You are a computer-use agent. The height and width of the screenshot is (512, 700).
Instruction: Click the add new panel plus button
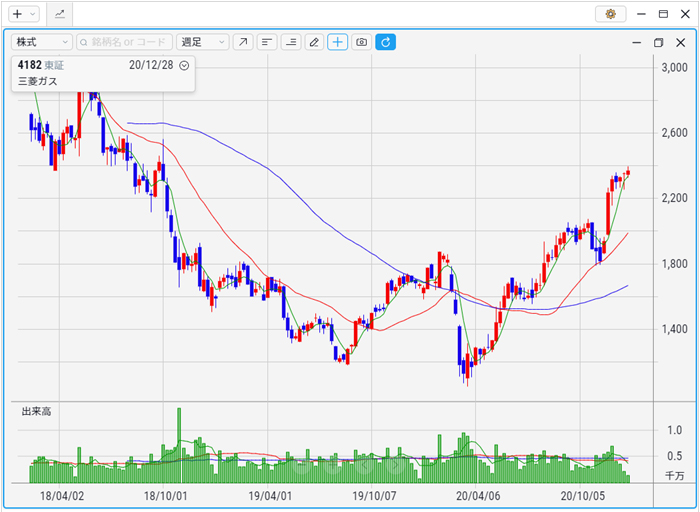[x=17, y=14]
